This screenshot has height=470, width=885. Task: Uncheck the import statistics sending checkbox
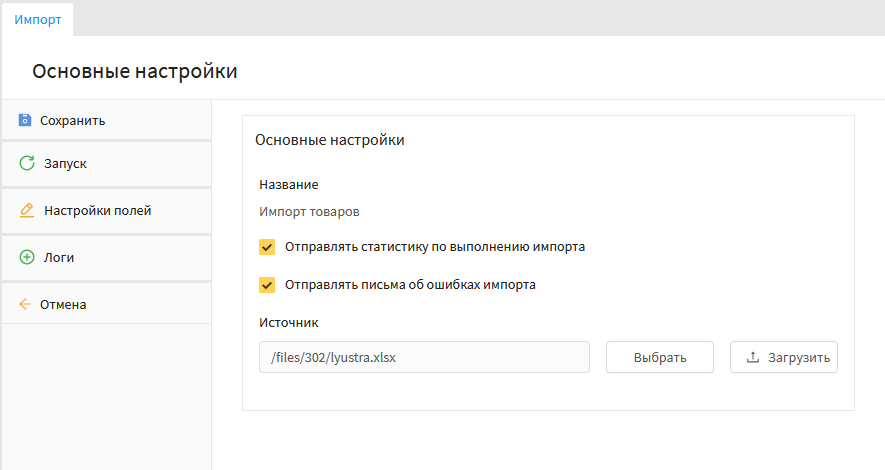(x=267, y=247)
